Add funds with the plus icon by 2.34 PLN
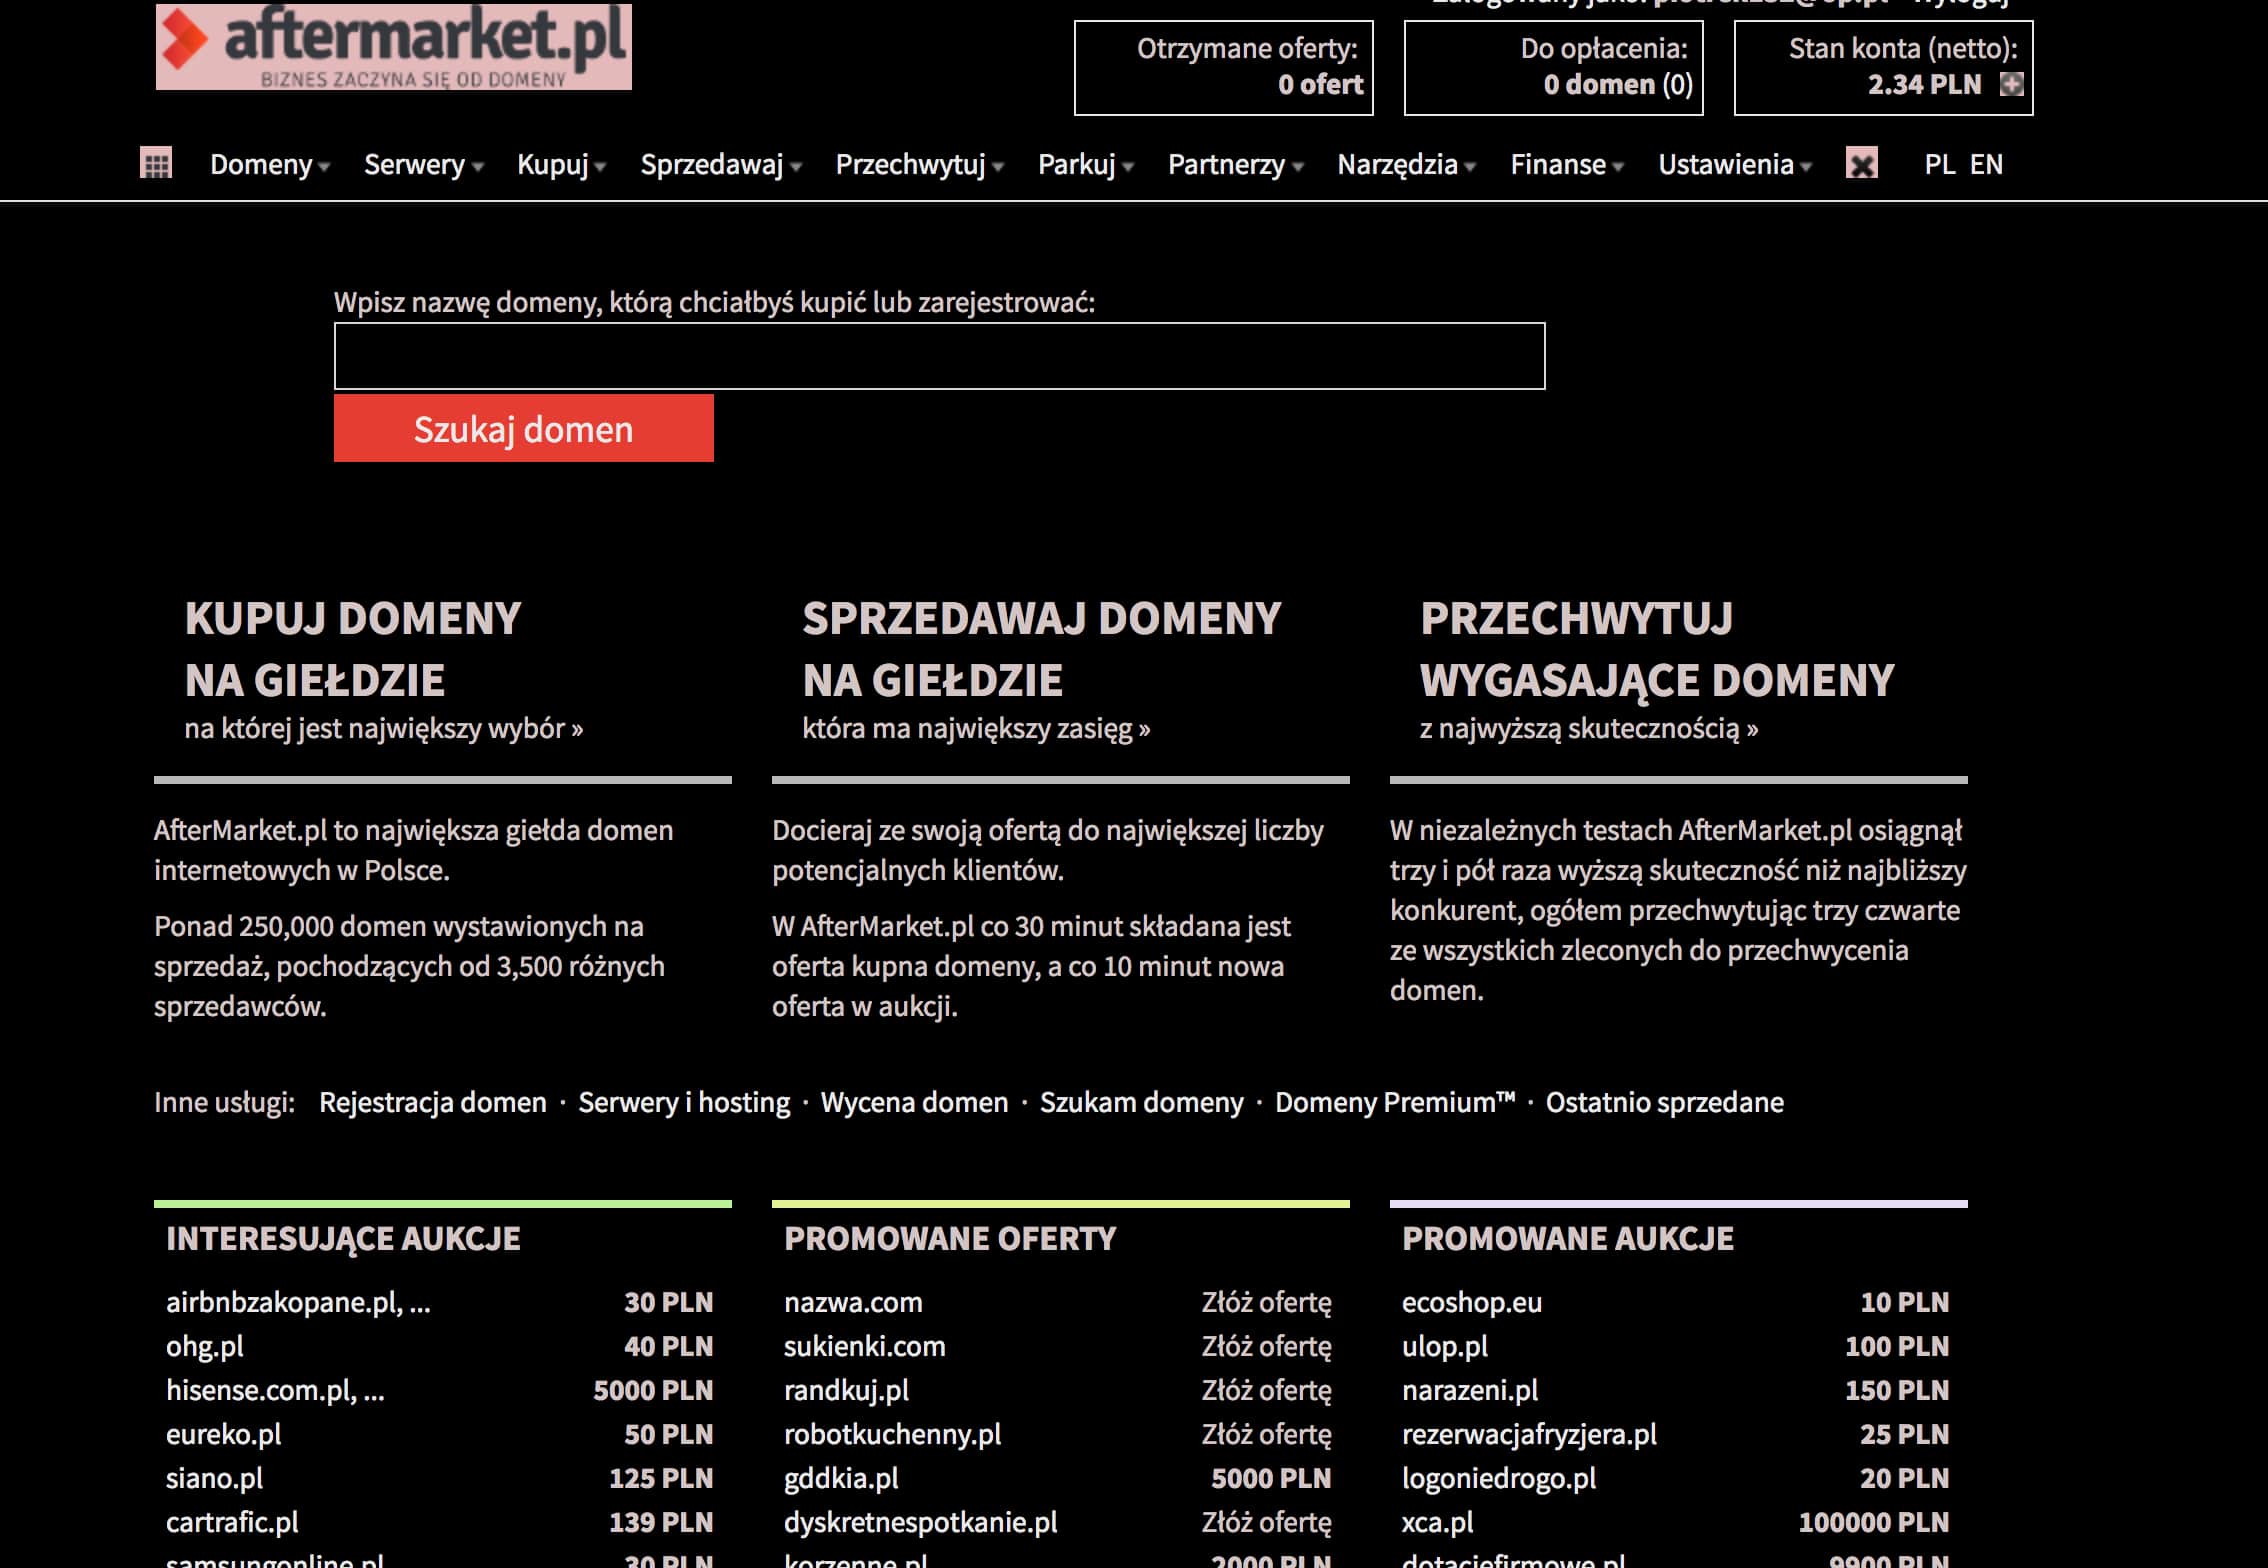 point(2011,84)
